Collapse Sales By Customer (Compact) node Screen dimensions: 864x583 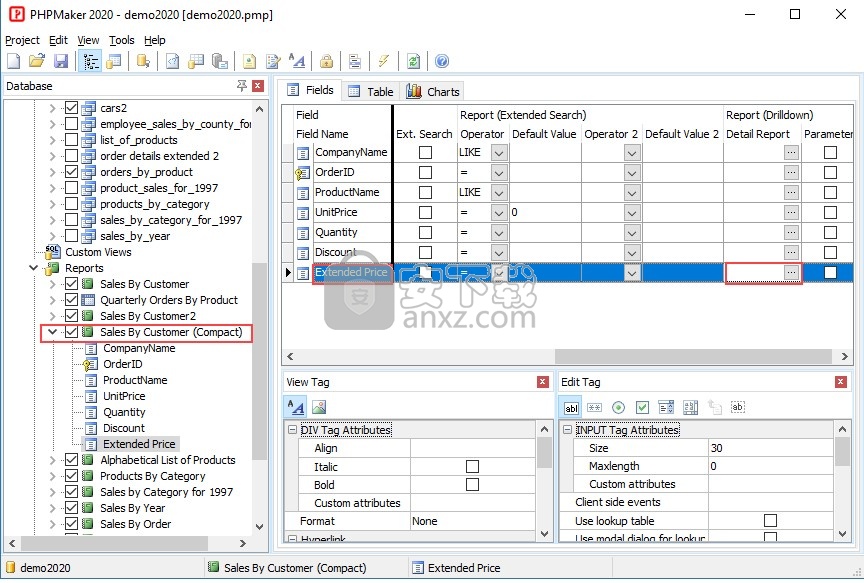52,332
